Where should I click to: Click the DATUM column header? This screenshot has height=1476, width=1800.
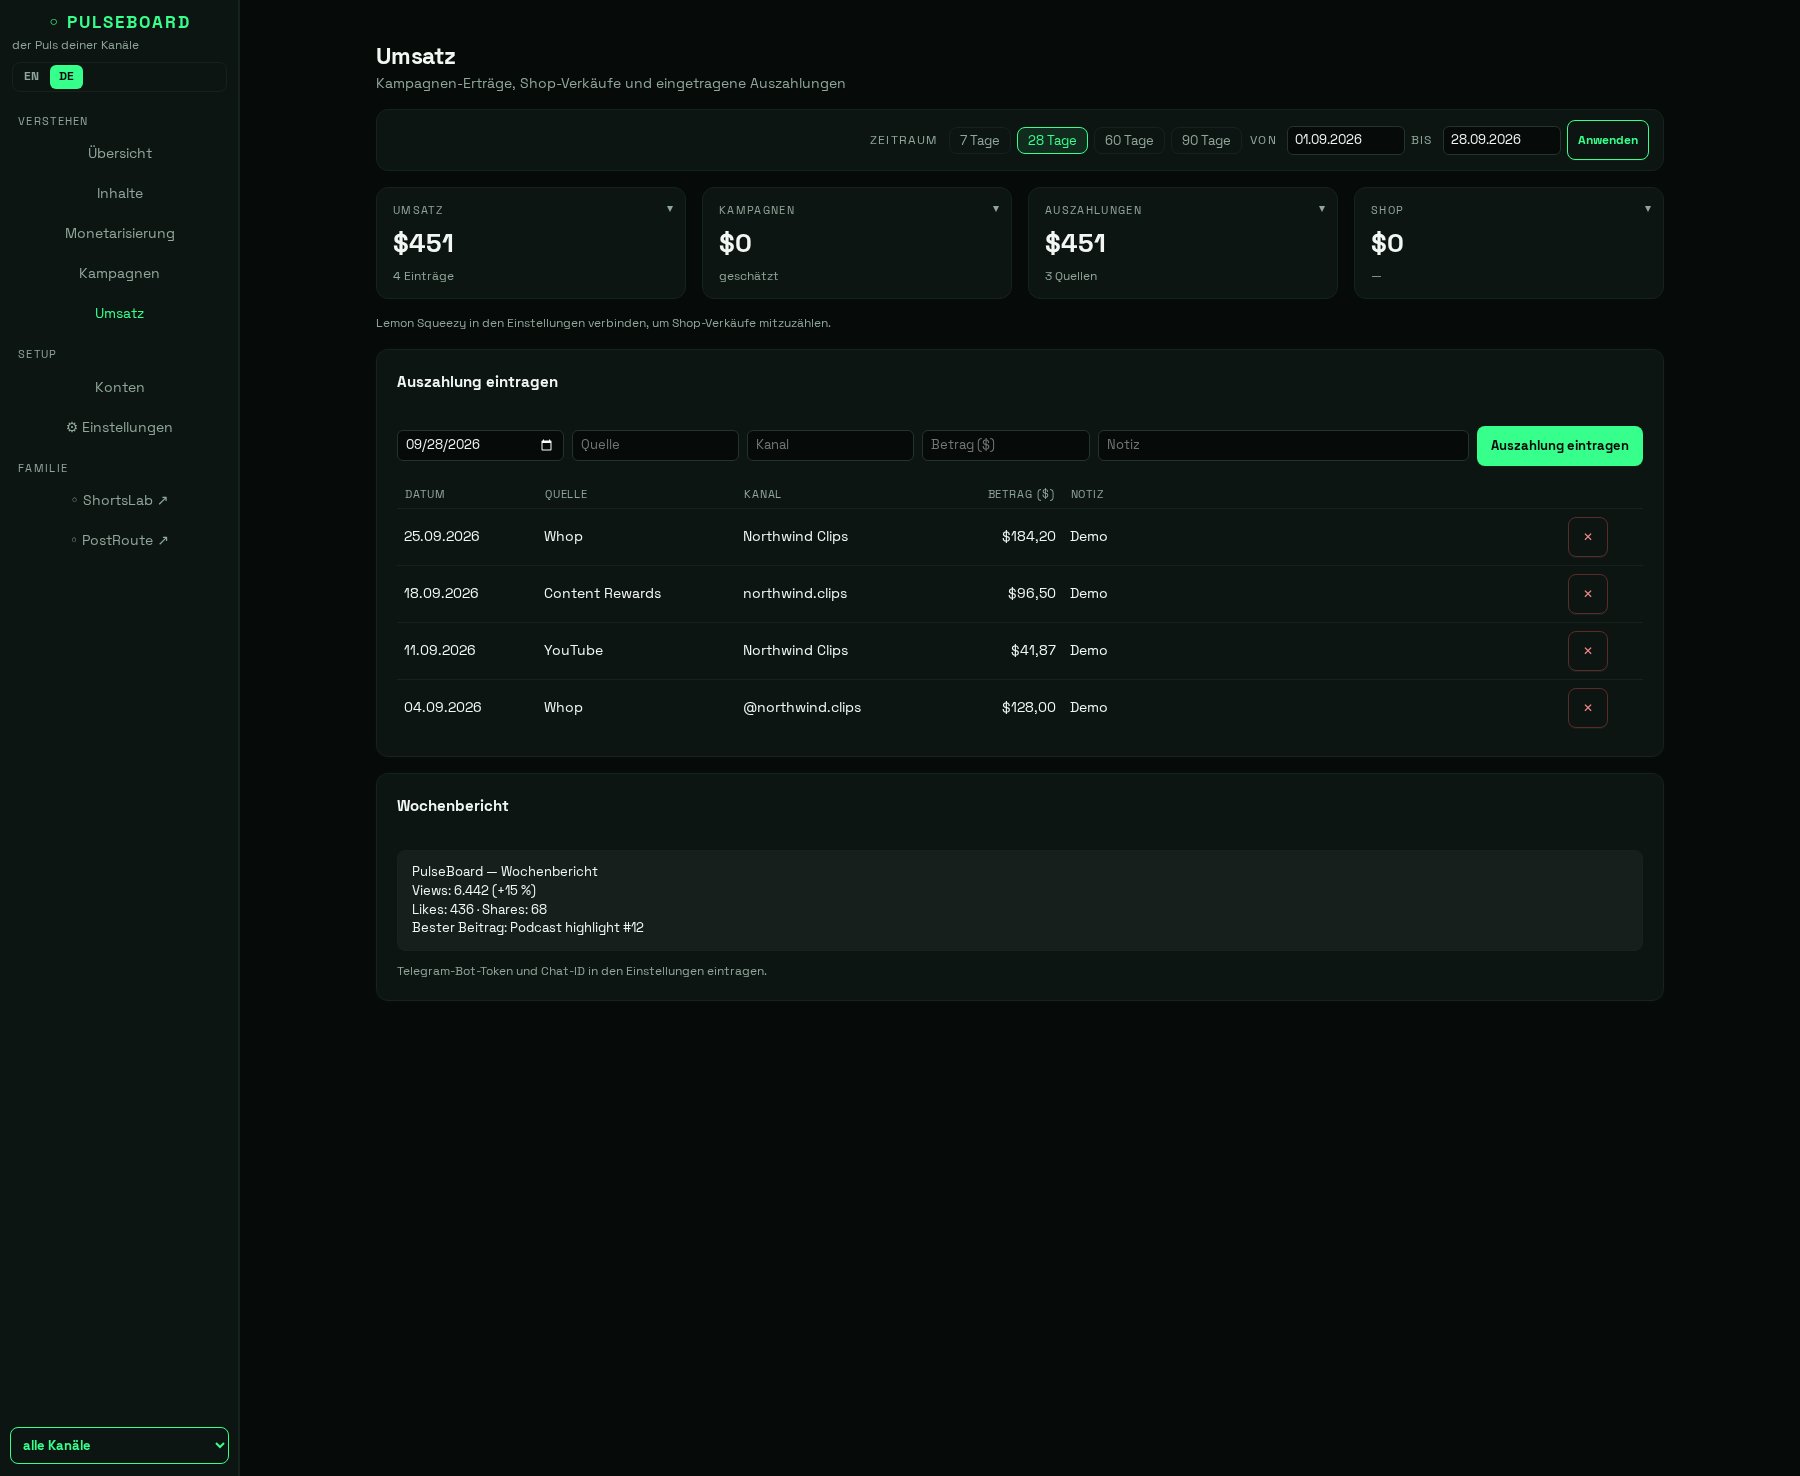425,495
